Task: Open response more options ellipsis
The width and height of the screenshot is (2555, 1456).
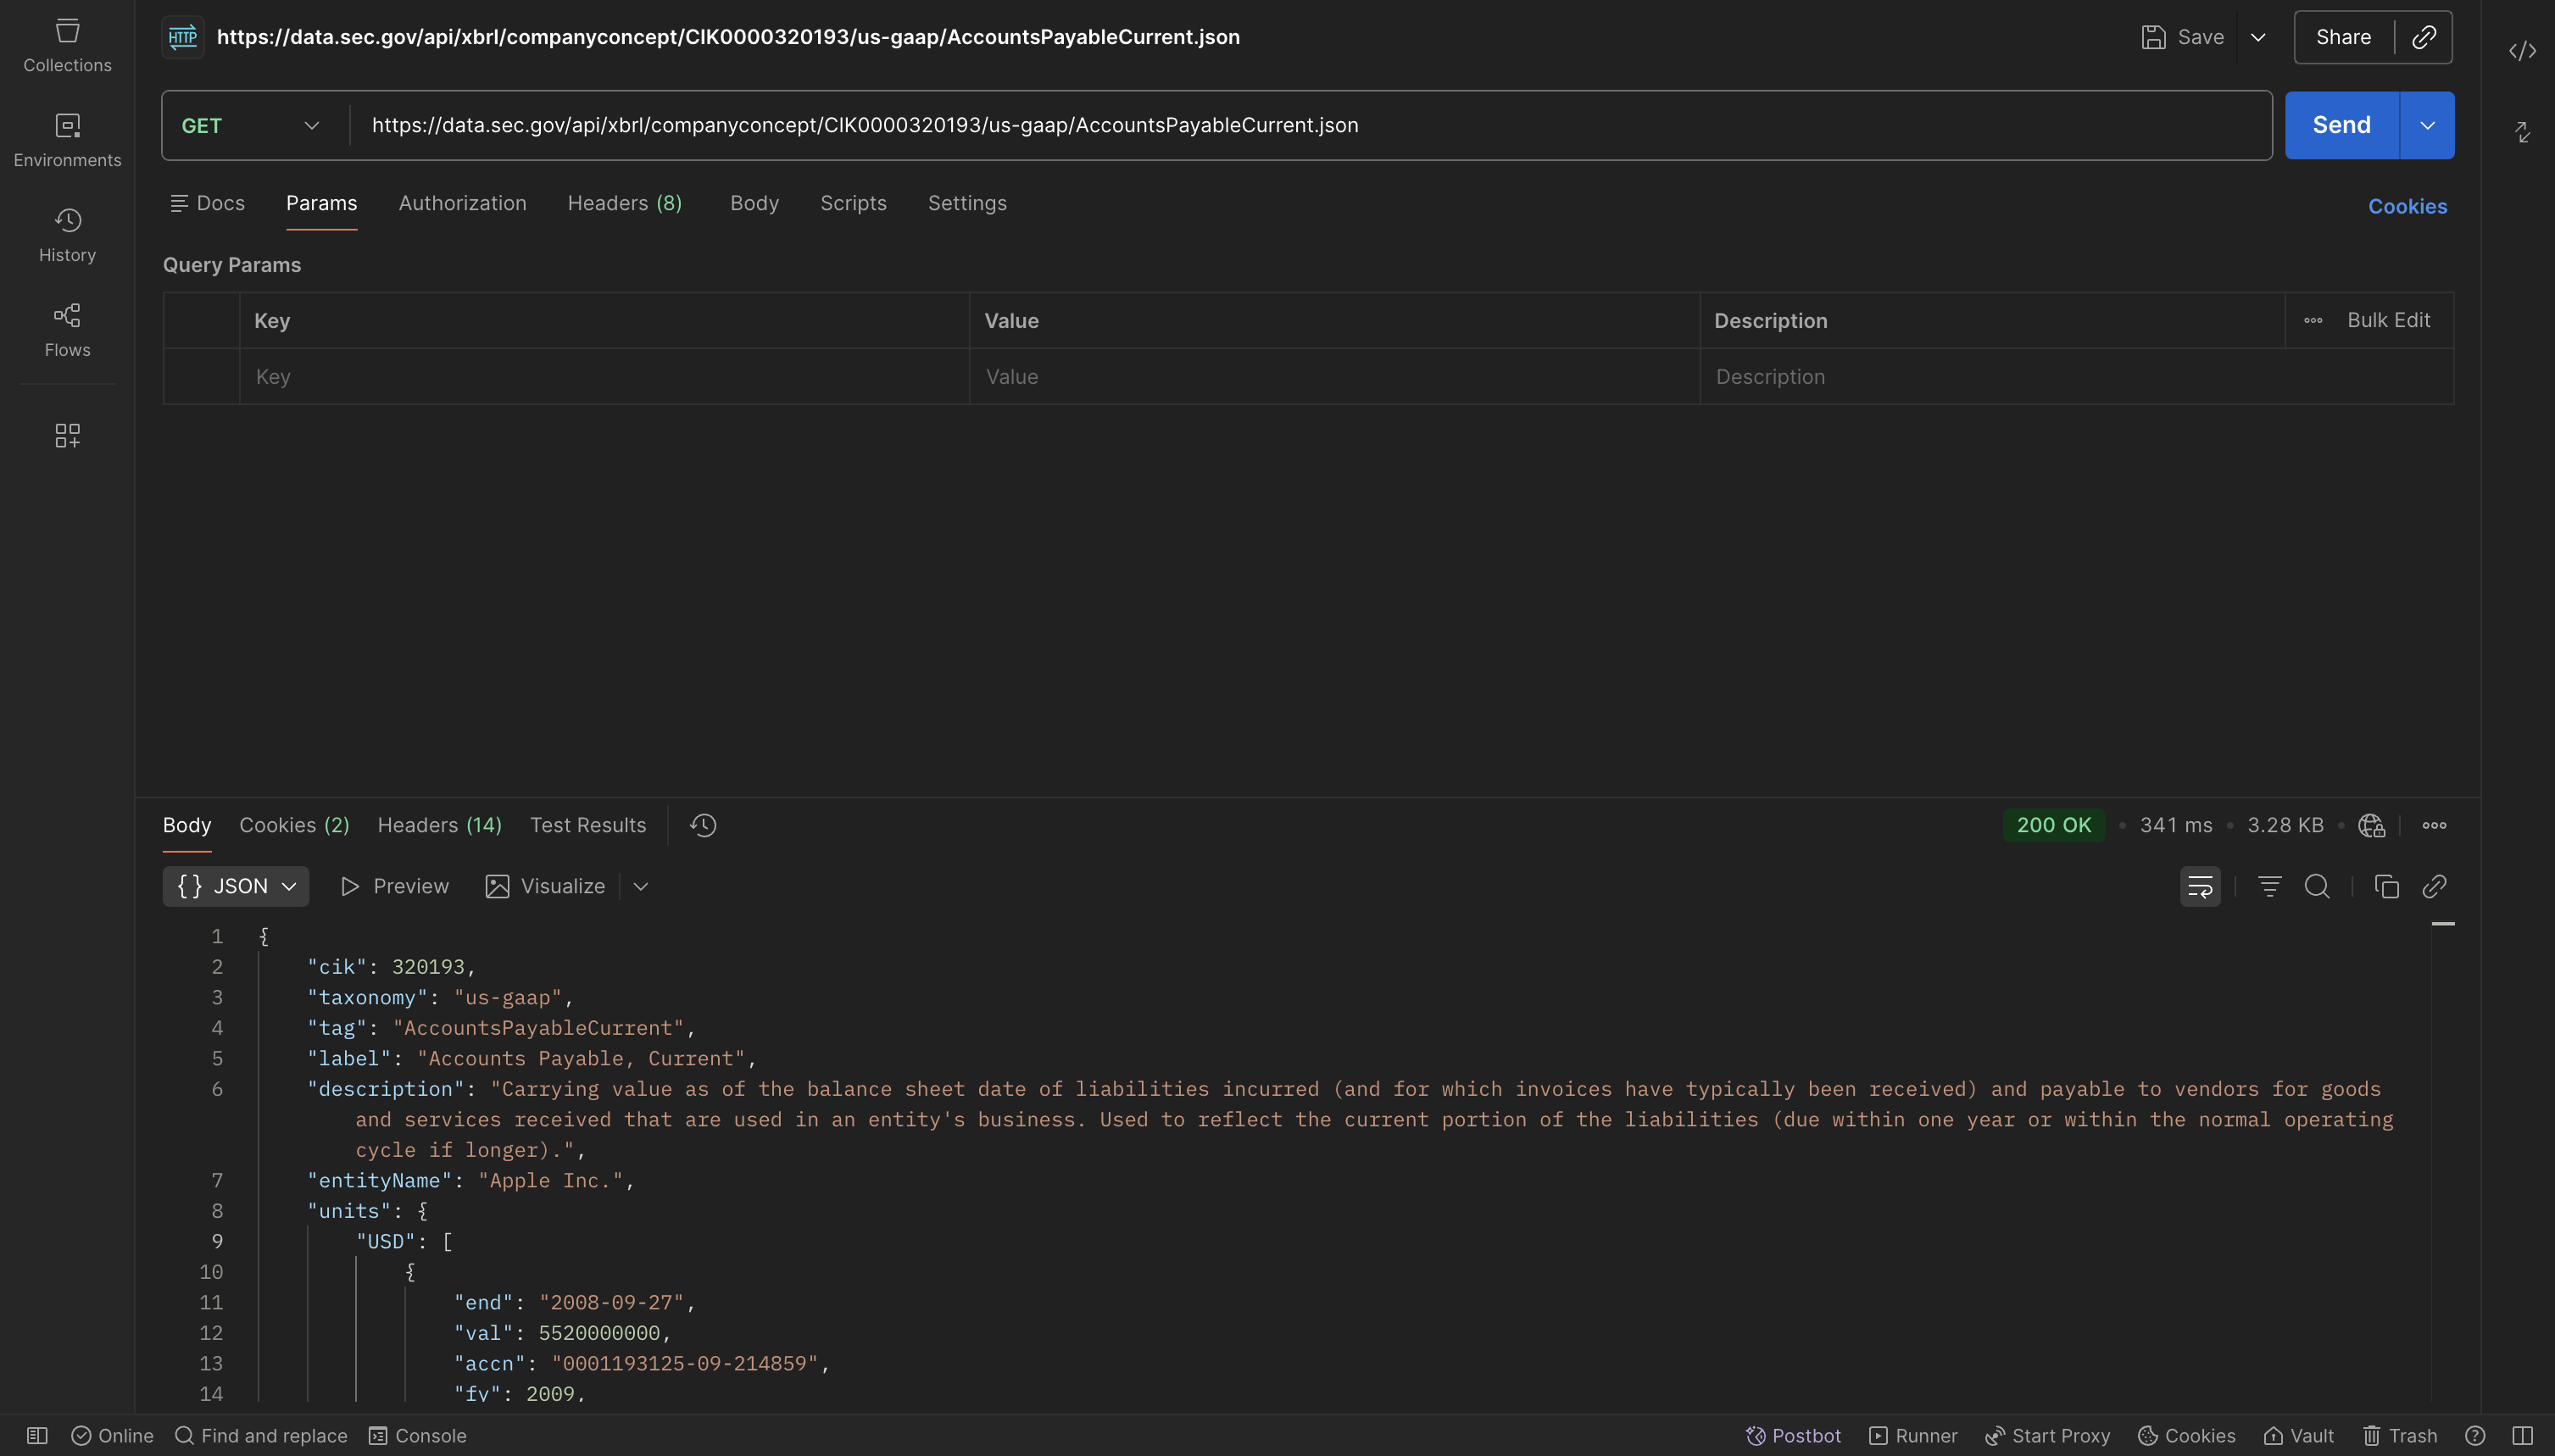Action: [2434, 825]
